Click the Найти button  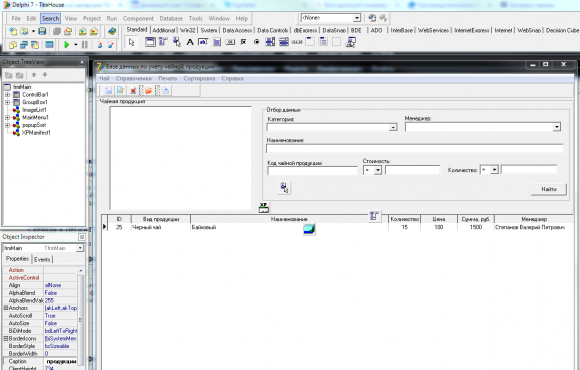tap(549, 189)
